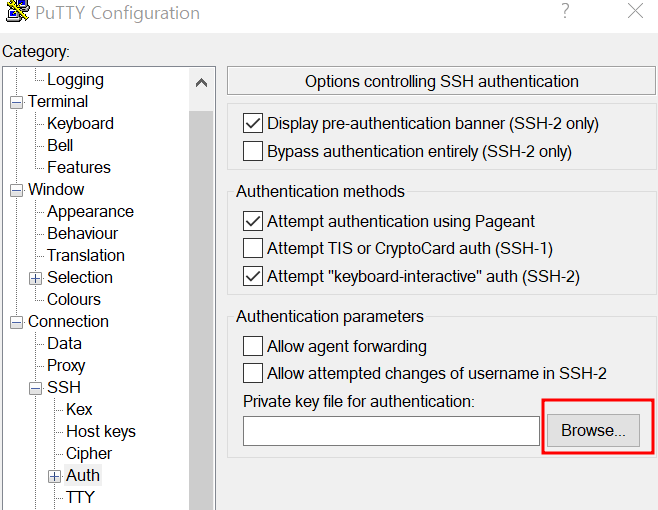Expand the Auth tree node

[x=55, y=476]
